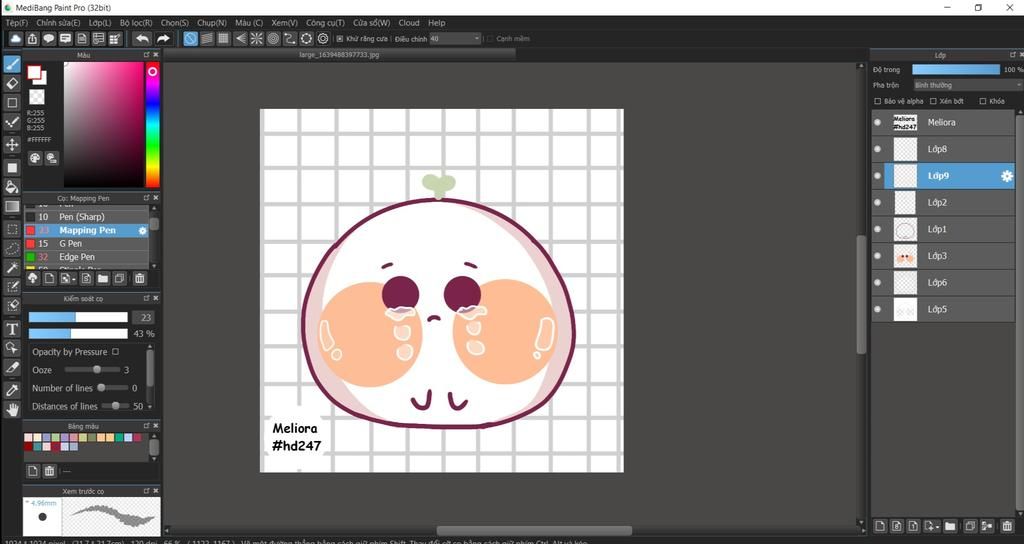Enable Khóa lock checkbox
1024x544 pixels.
coord(982,101)
